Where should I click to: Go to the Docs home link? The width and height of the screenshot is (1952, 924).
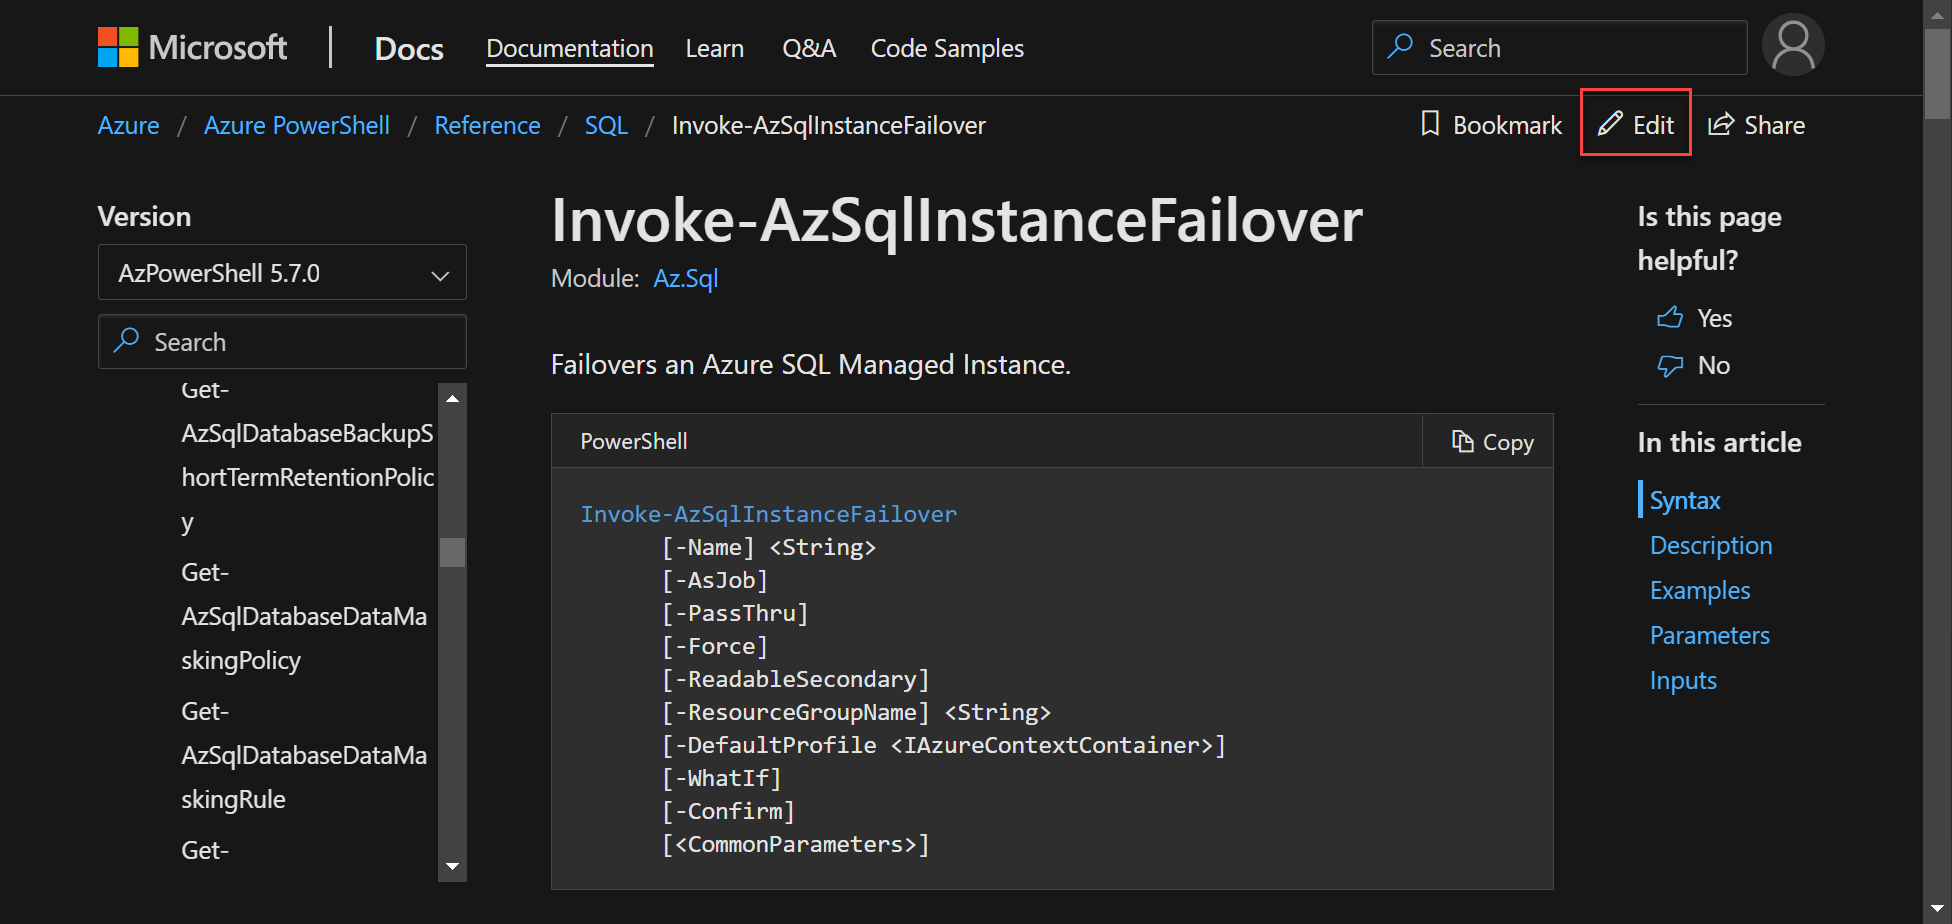[409, 48]
